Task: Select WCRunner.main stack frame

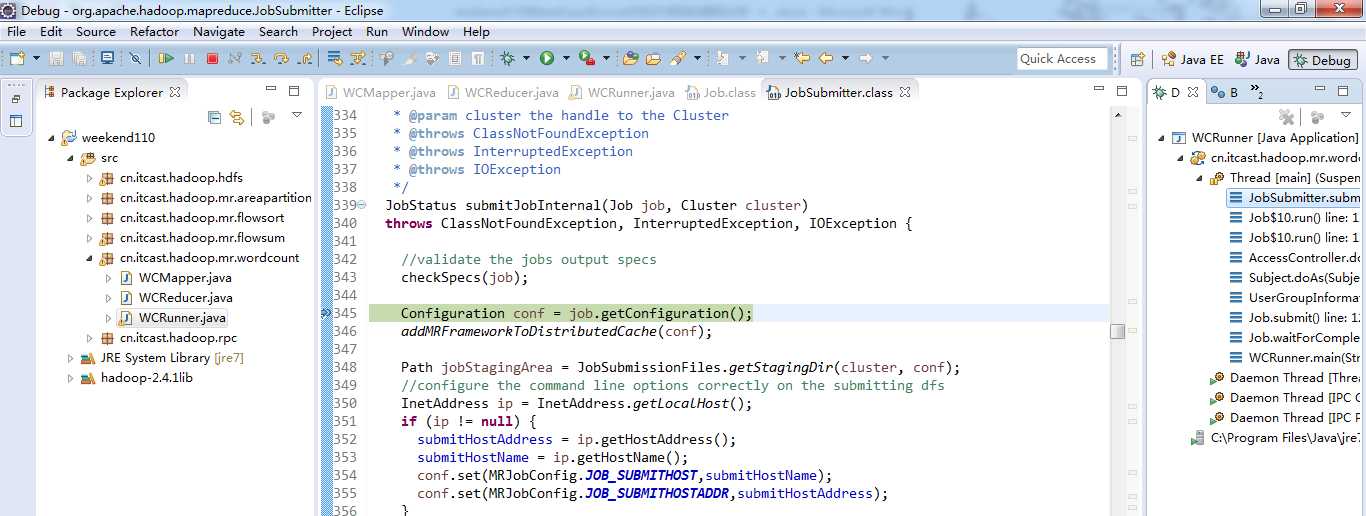Action: [1294, 358]
